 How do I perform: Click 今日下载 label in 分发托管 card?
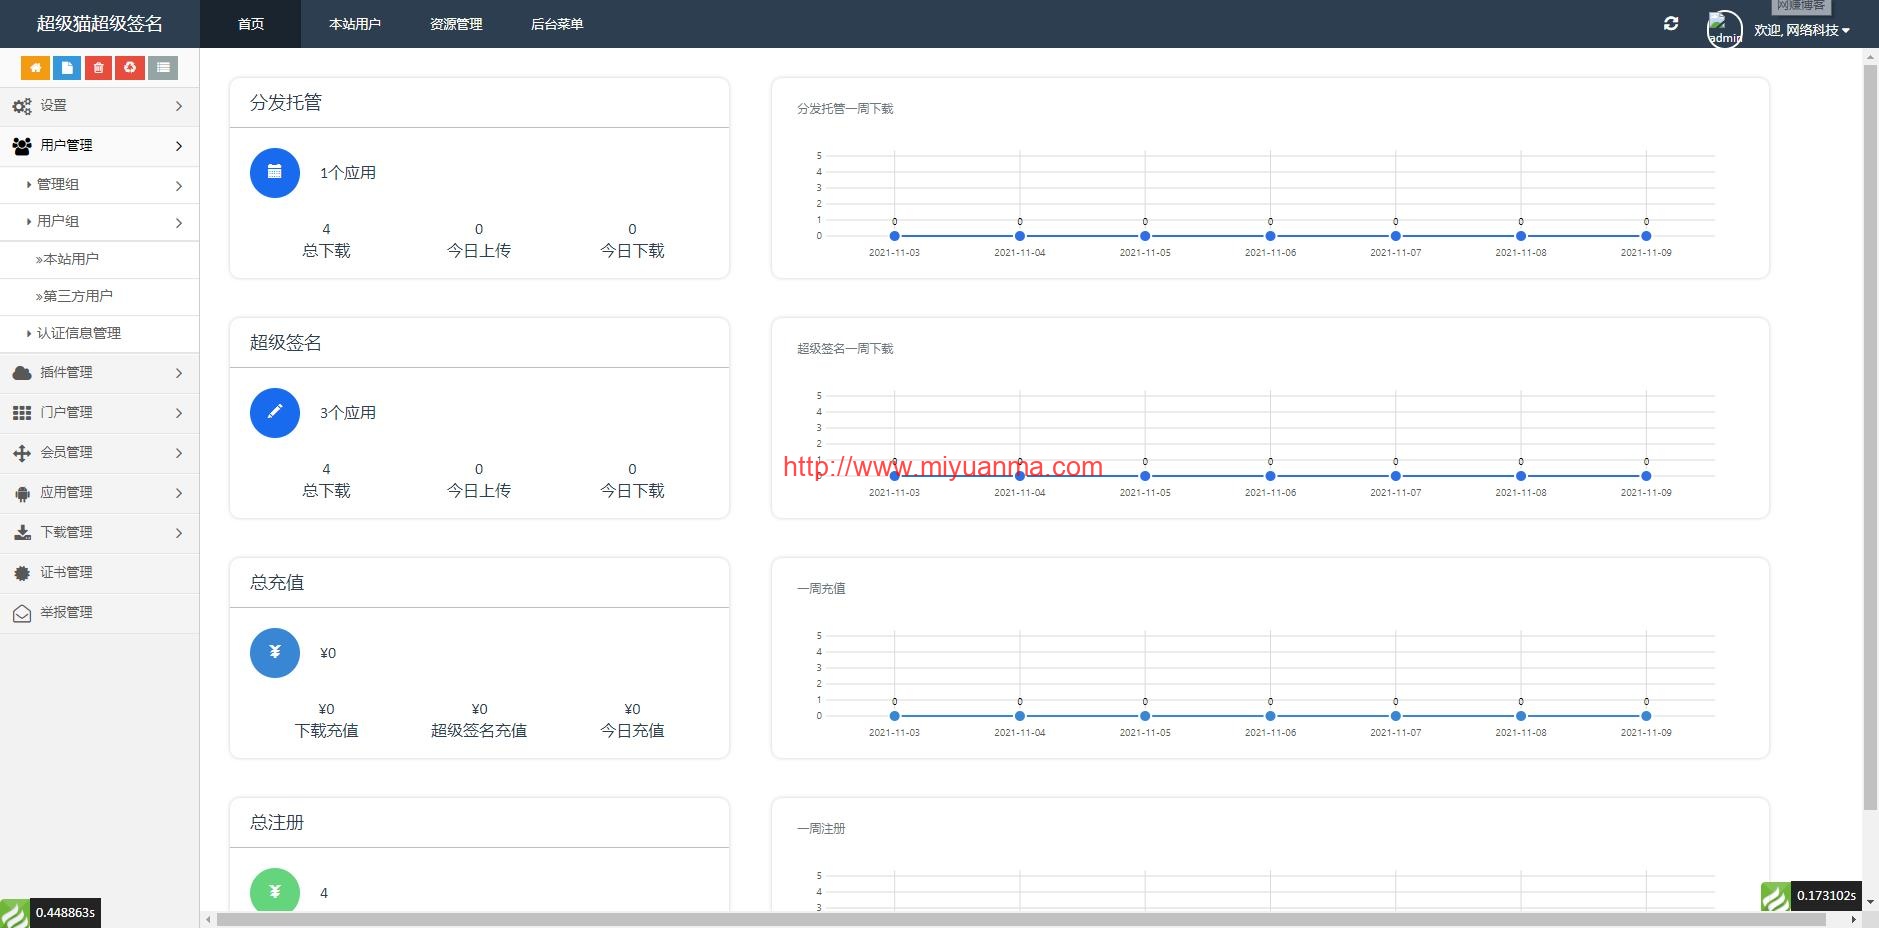click(x=632, y=251)
